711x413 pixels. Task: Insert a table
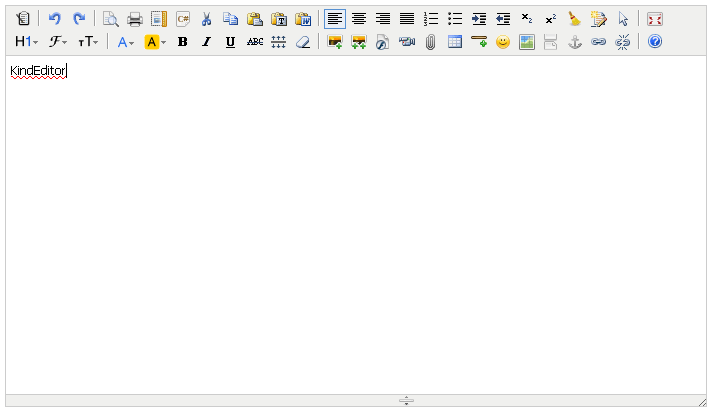click(x=455, y=42)
